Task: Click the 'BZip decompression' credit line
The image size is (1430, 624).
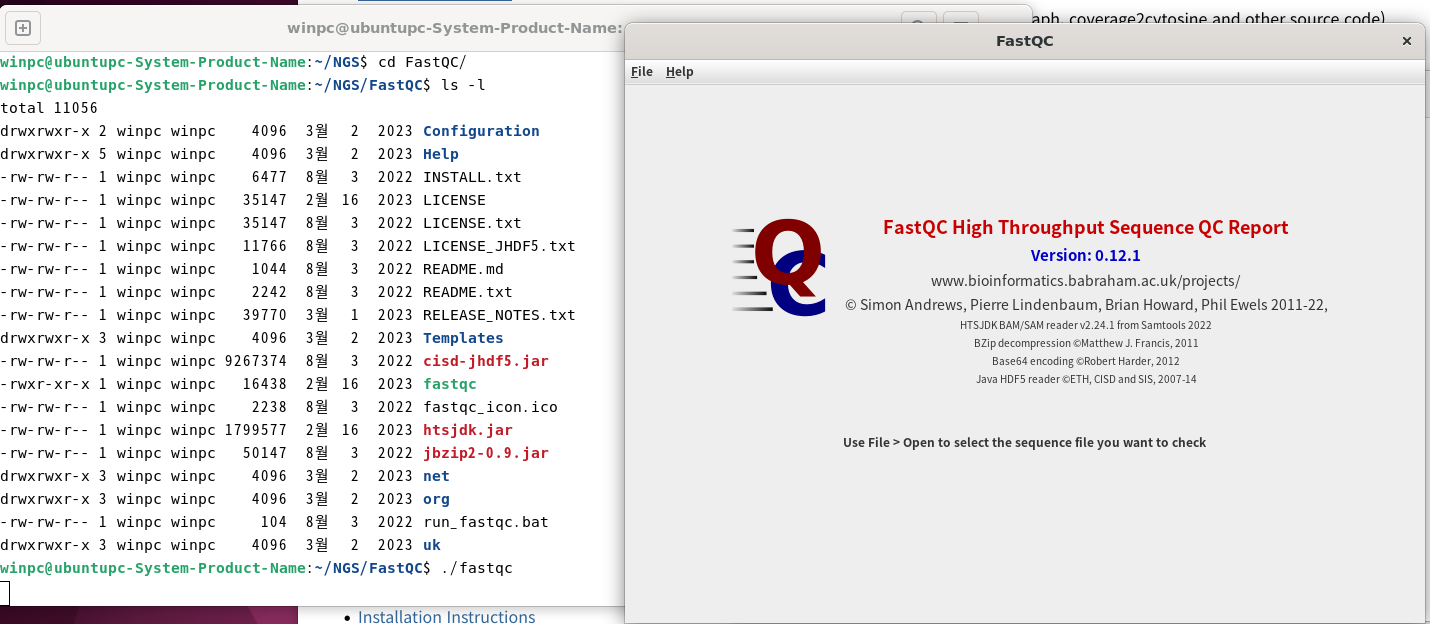Action: point(1086,344)
